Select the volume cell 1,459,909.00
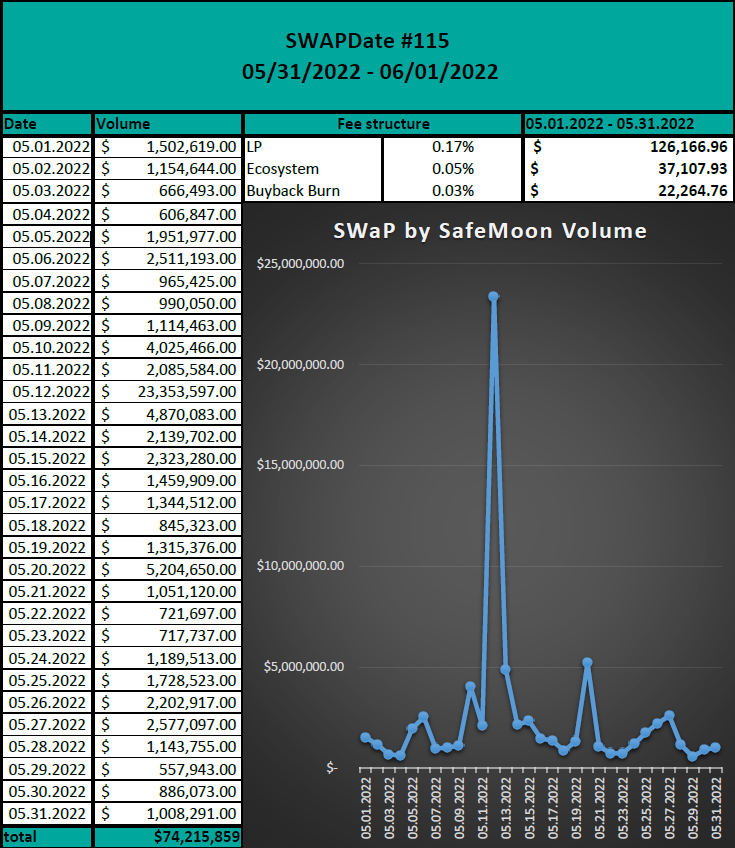This screenshot has width=735, height=848. [x=168, y=481]
